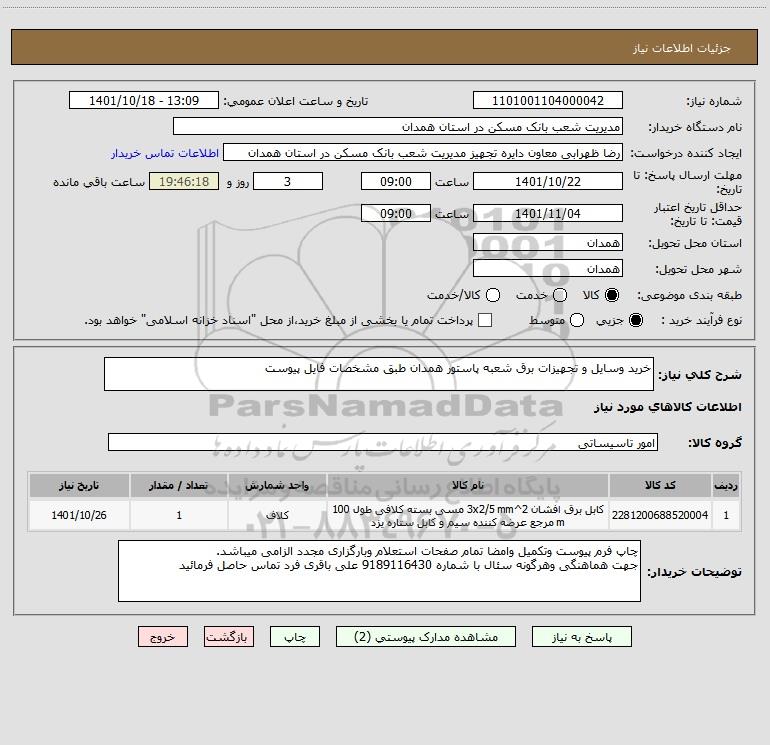The width and height of the screenshot is (770, 745).
Task: Click the تاریخ نیاز column header
Action: click(79, 485)
